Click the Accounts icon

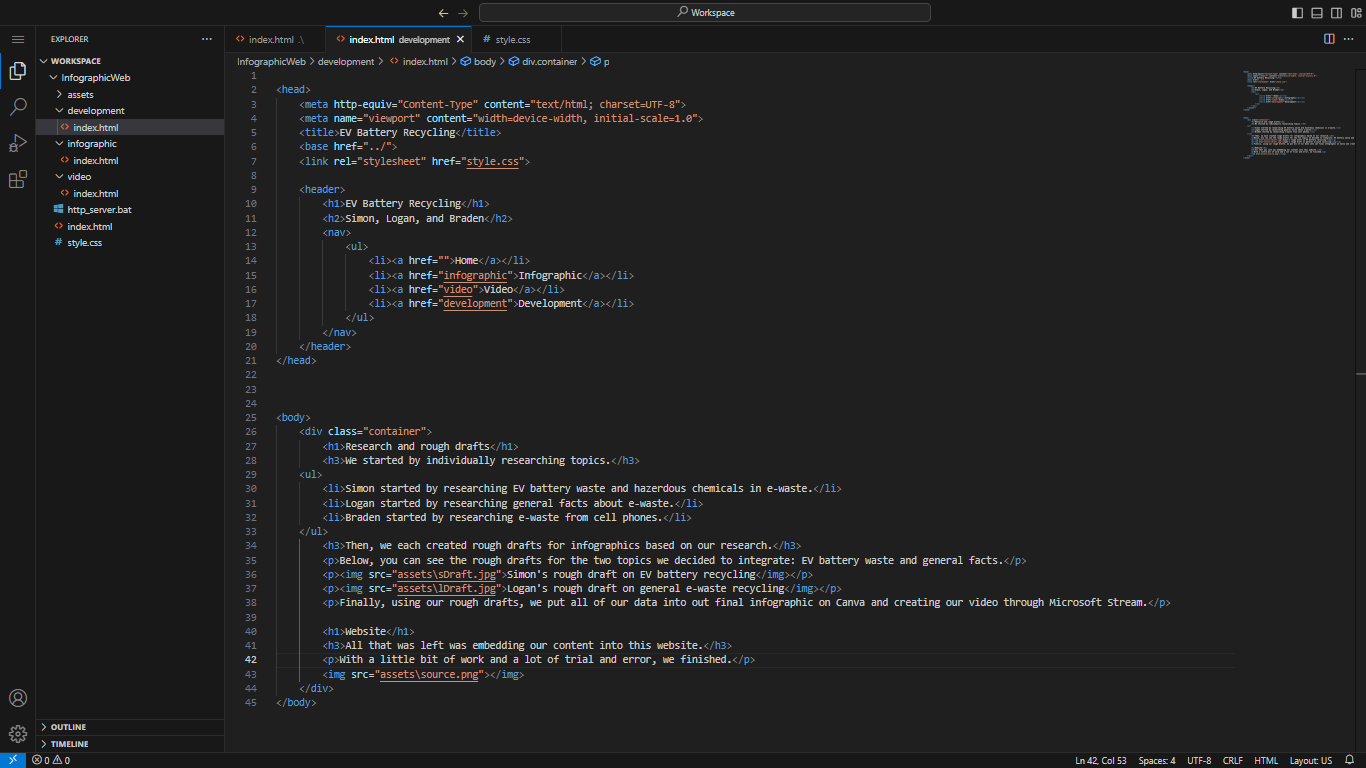pos(18,698)
